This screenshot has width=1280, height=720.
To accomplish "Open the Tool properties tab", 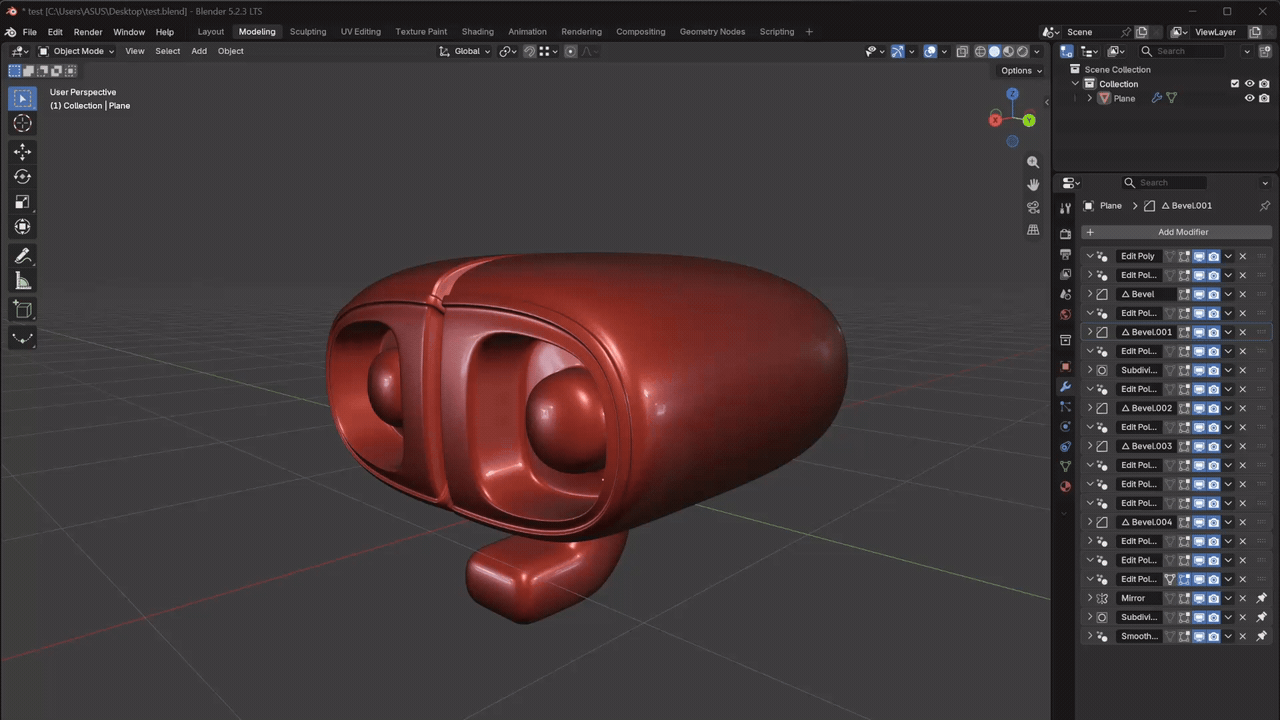I will [1065, 208].
